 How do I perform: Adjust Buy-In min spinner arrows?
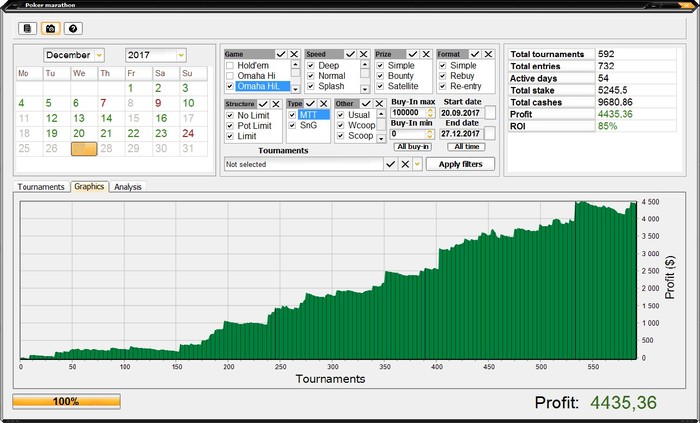[x=430, y=134]
